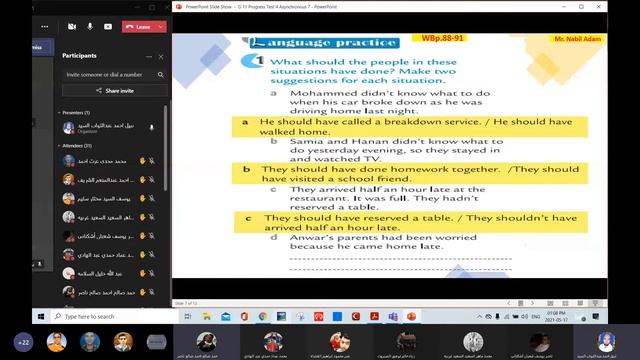Click raised hand icon for يوسف شعبان
640x360 pixels.
[142, 236]
